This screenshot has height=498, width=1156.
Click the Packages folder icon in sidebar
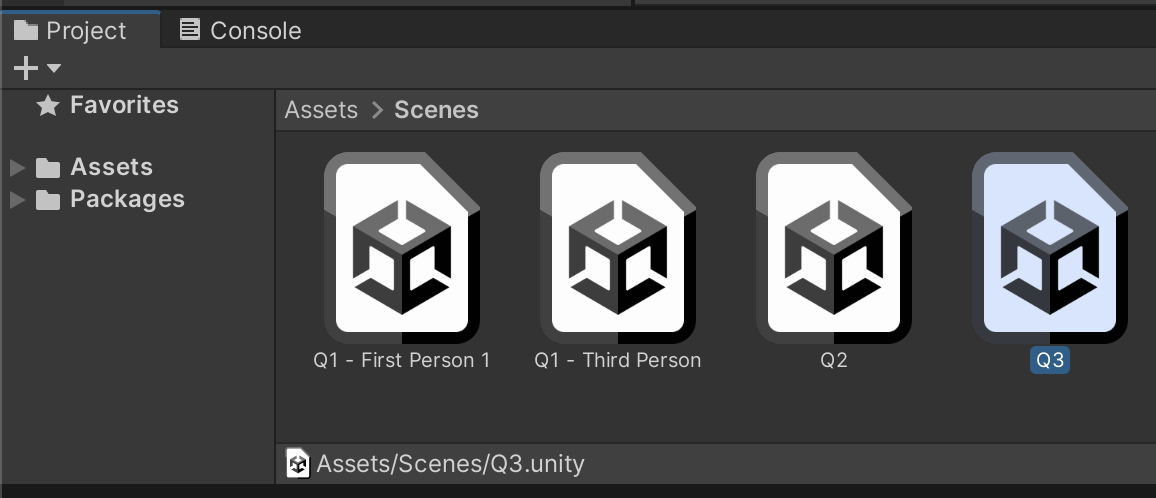[48, 200]
